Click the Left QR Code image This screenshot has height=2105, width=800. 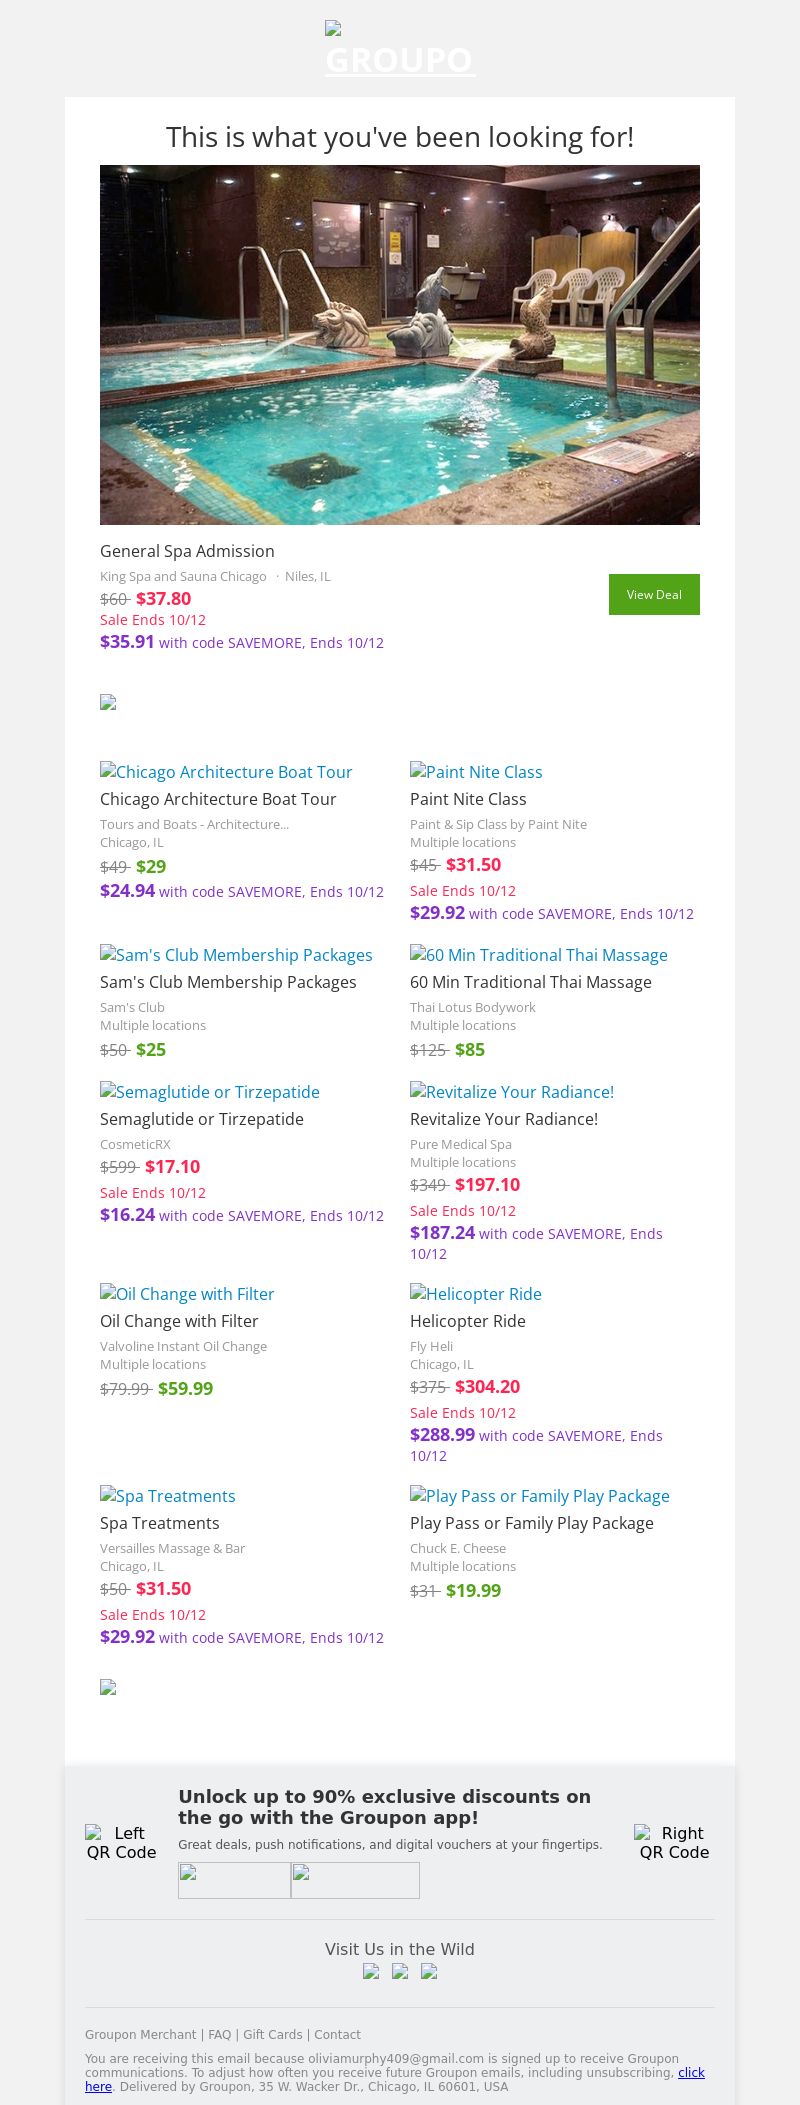coord(121,1842)
